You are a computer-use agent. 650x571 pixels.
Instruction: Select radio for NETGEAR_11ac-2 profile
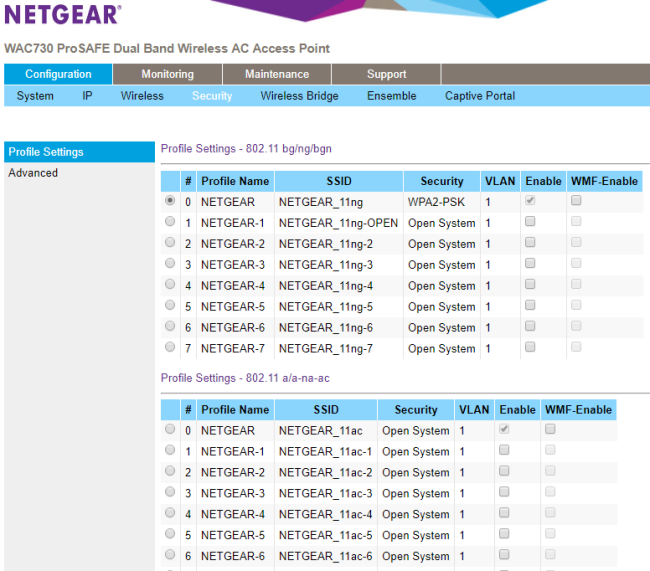tap(170, 471)
